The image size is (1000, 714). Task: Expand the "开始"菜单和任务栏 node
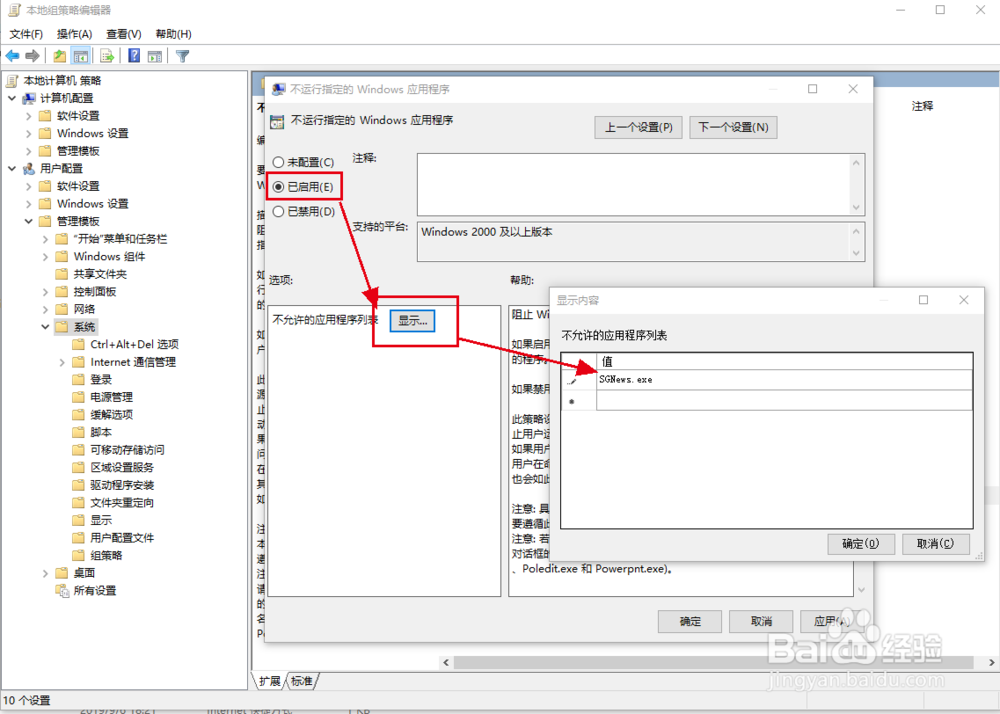pos(45,239)
